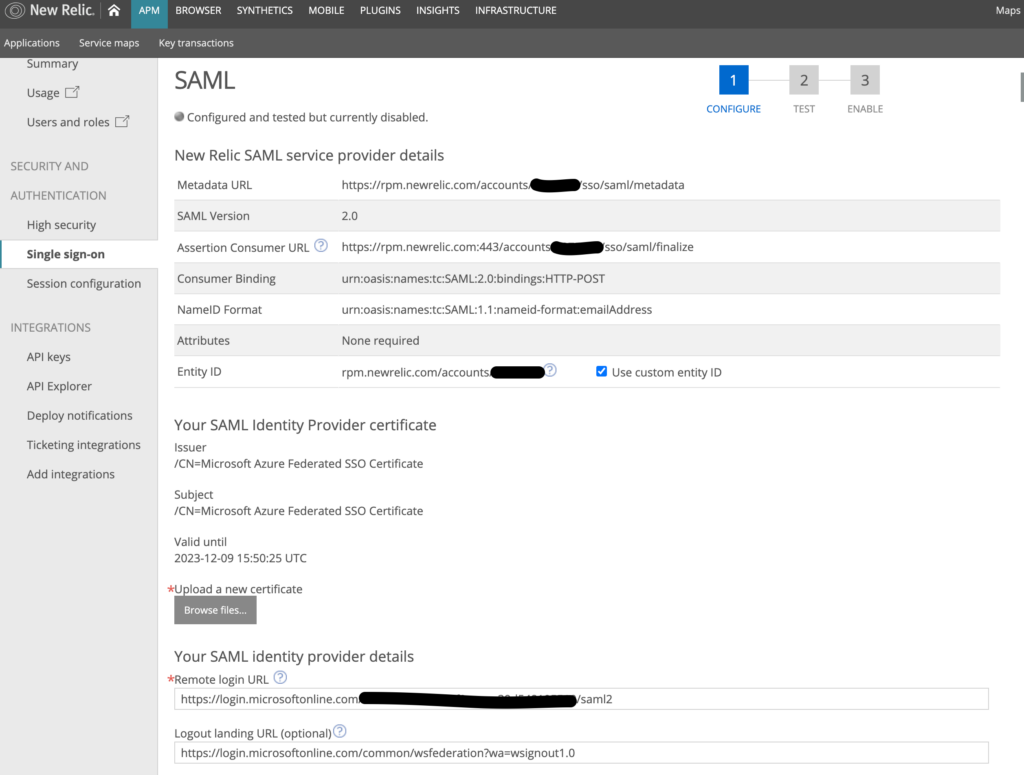Open API Explorer

click(x=59, y=386)
